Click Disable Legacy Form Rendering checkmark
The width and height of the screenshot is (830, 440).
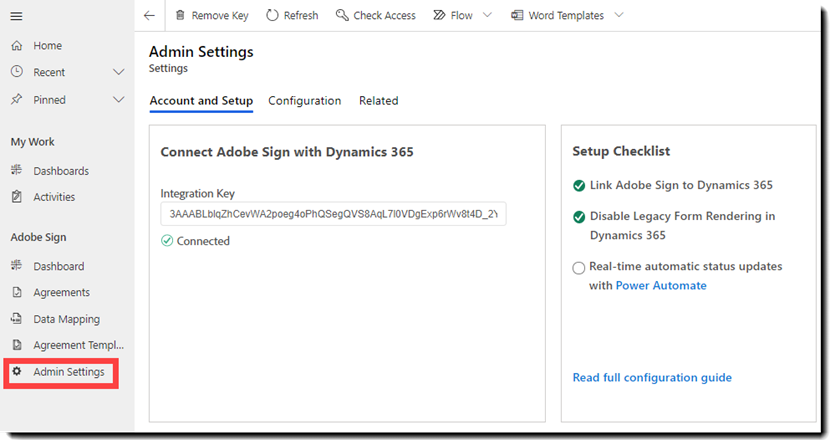point(579,216)
